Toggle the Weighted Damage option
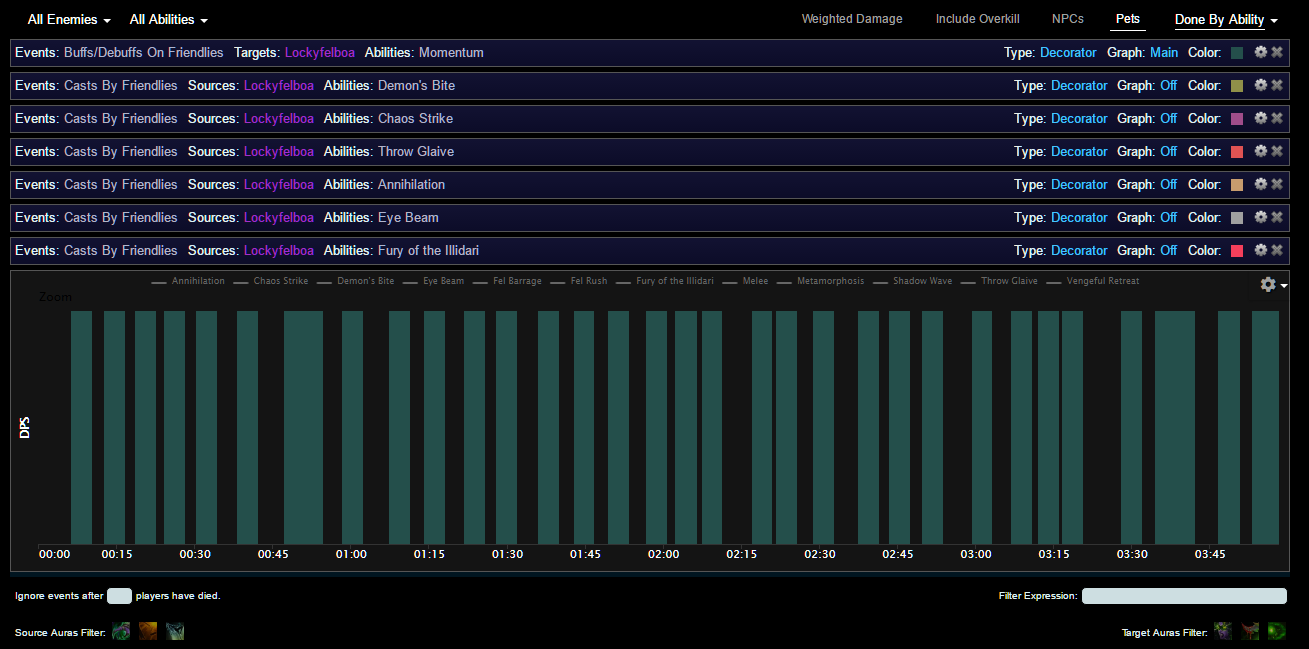The height and width of the screenshot is (649, 1309). click(x=852, y=19)
